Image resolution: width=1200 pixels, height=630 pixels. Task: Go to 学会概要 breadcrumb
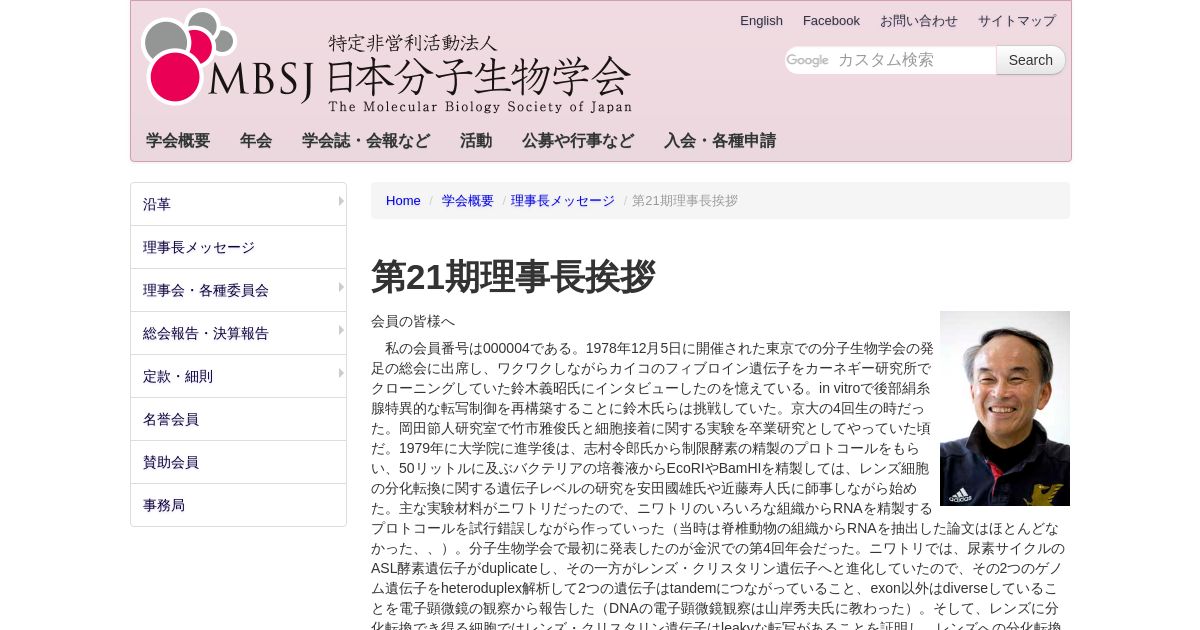pyautogui.click(x=468, y=200)
